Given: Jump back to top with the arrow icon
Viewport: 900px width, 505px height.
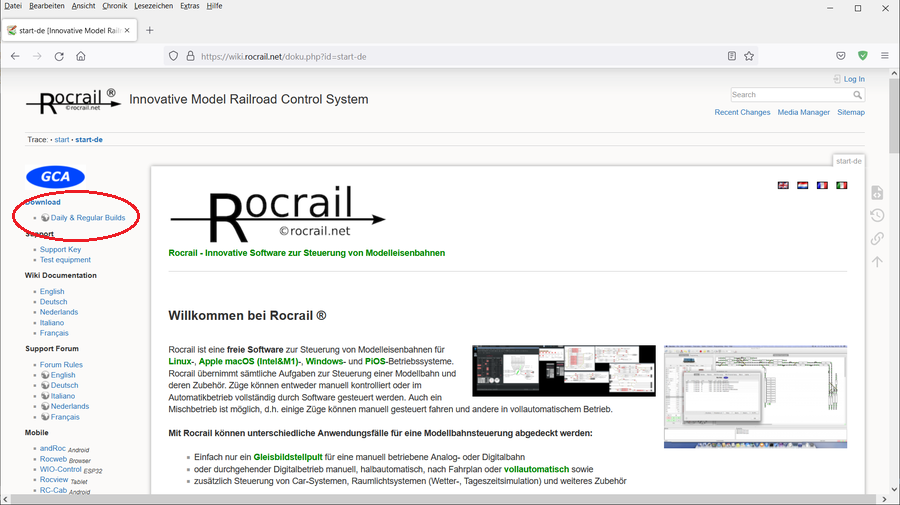Looking at the screenshot, I should pyautogui.click(x=877, y=261).
